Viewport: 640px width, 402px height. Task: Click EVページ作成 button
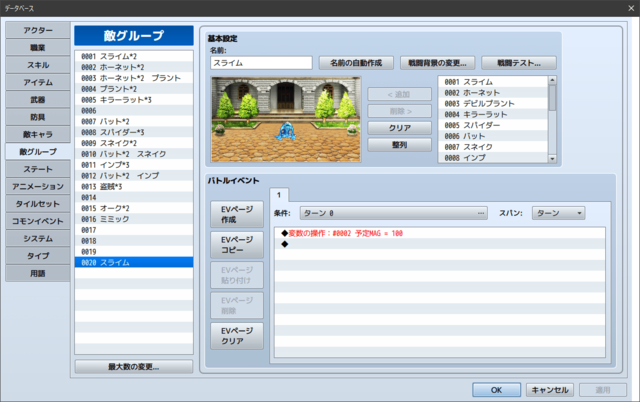coord(237,214)
